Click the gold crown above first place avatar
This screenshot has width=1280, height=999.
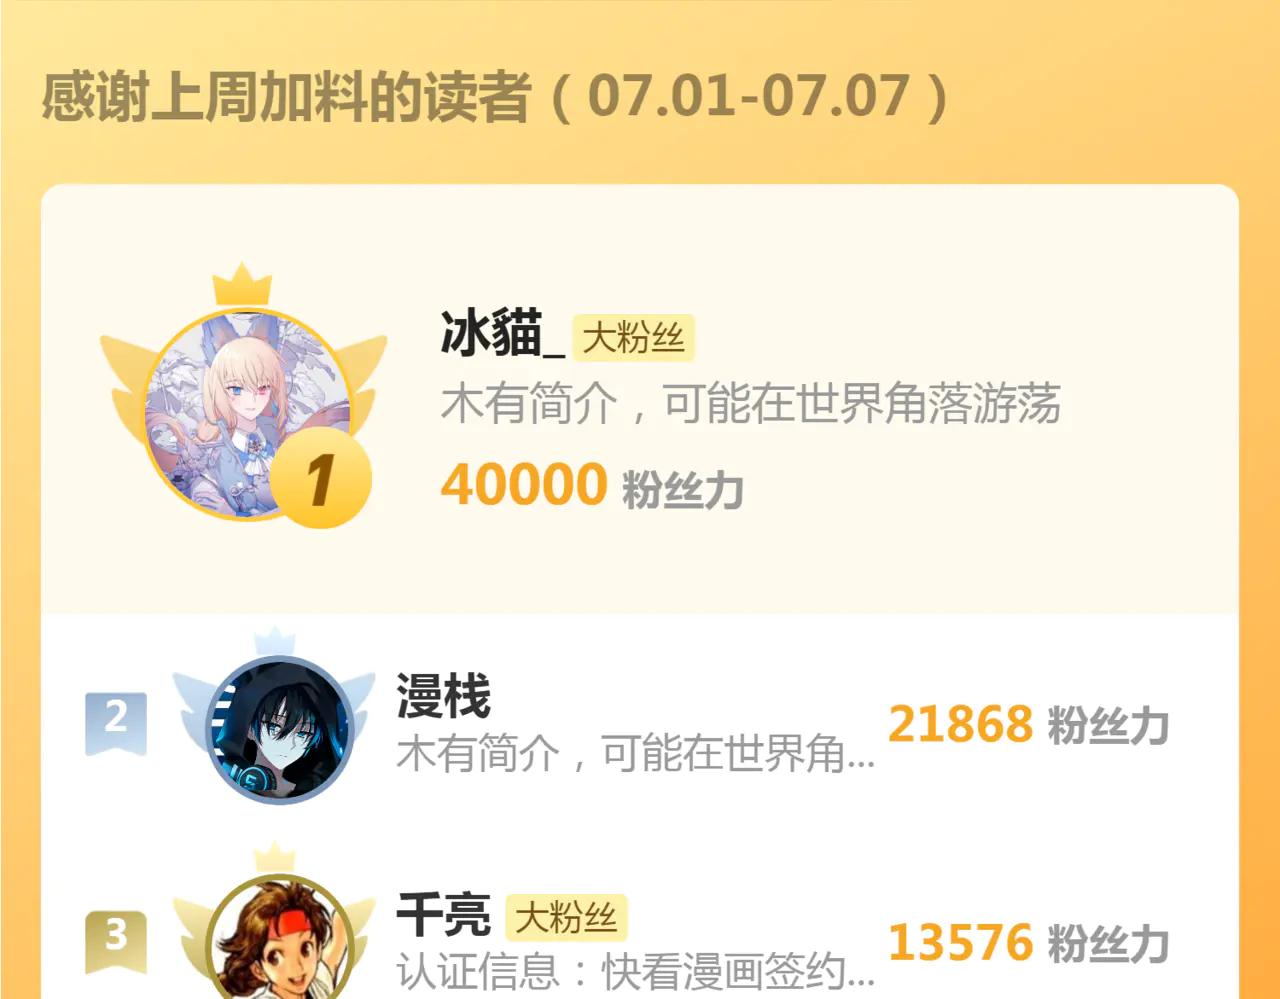pos(242,285)
